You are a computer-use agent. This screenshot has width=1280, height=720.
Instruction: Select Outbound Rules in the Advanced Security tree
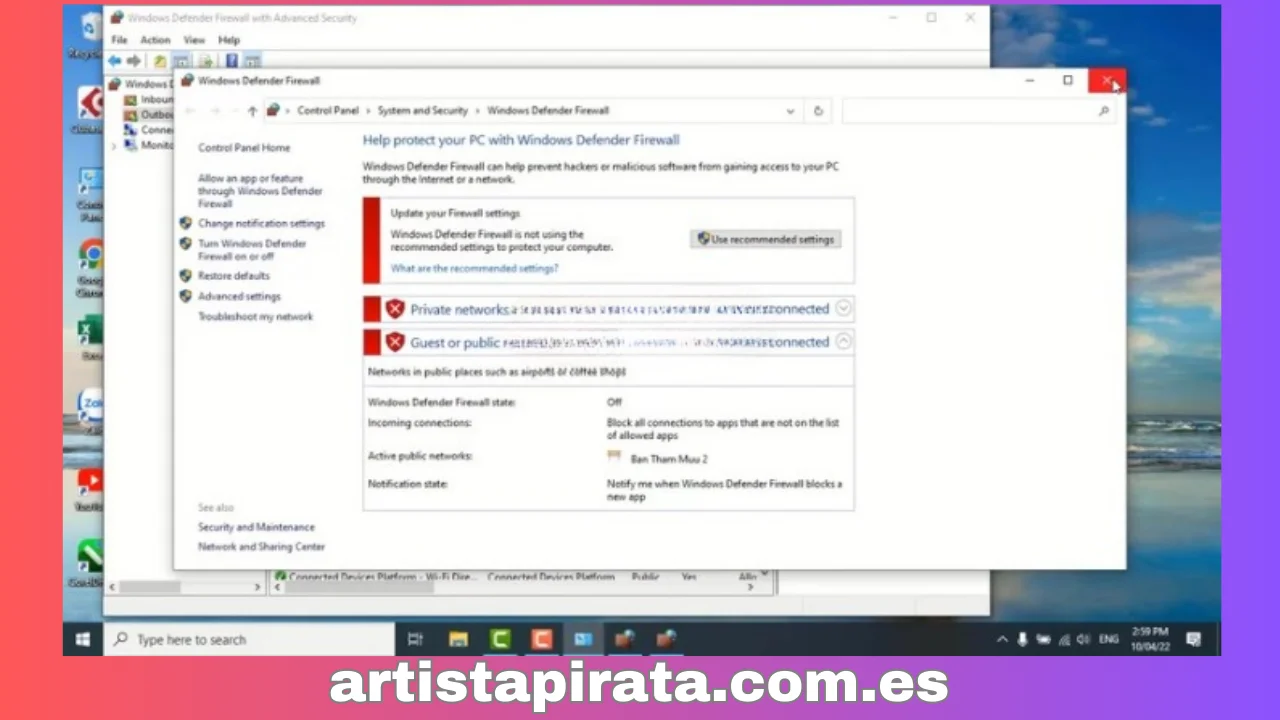click(x=148, y=114)
